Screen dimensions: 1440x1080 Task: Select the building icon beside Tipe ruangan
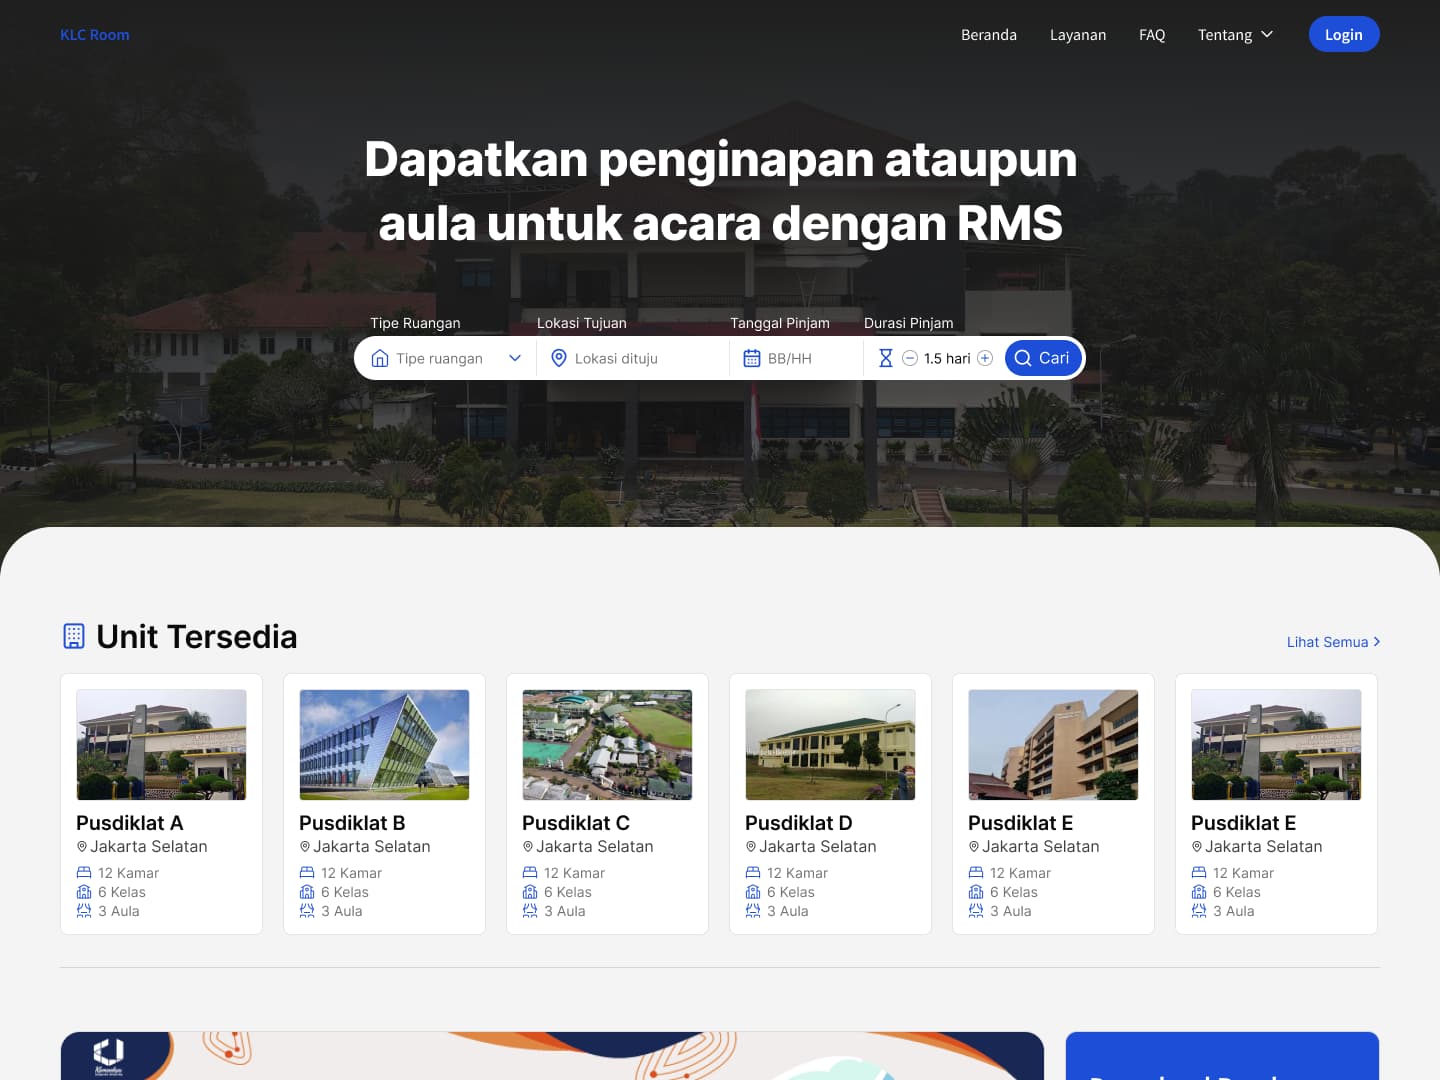click(380, 357)
